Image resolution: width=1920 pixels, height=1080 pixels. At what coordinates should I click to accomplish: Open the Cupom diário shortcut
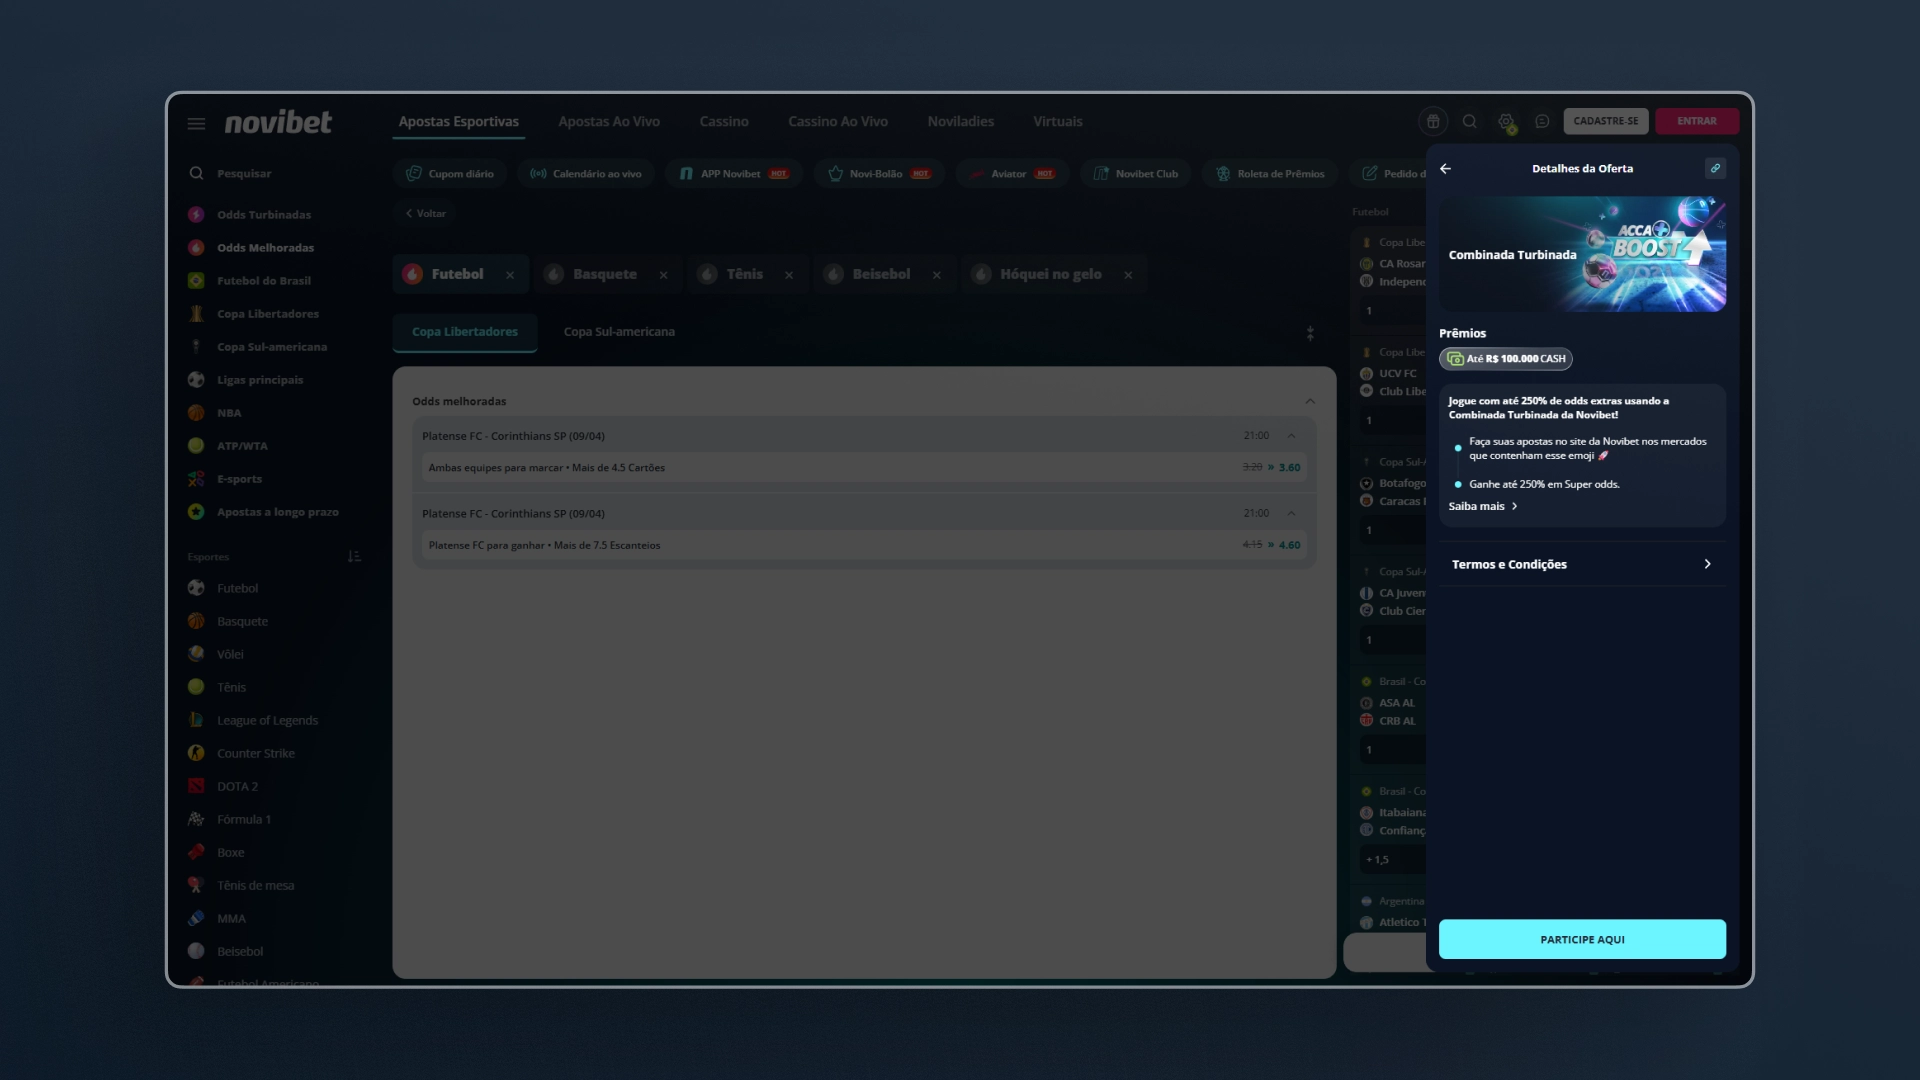coord(450,174)
